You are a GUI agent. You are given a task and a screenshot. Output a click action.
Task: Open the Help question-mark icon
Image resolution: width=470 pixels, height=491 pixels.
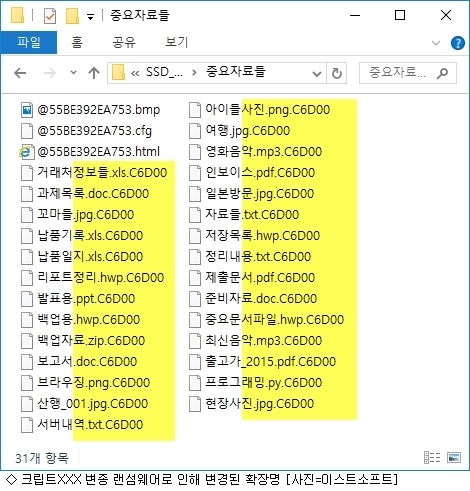tap(457, 43)
